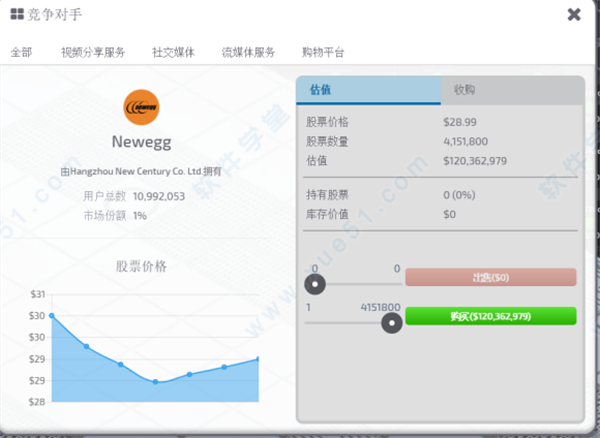Click the inventory value $0

pyautogui.click(x=449, y=214)
